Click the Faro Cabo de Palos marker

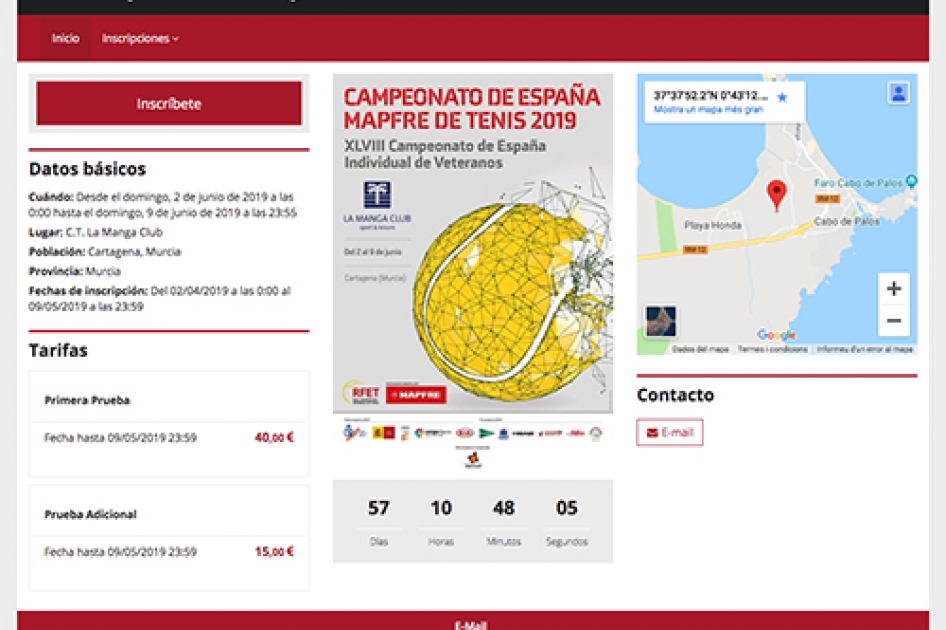(912, 180)
